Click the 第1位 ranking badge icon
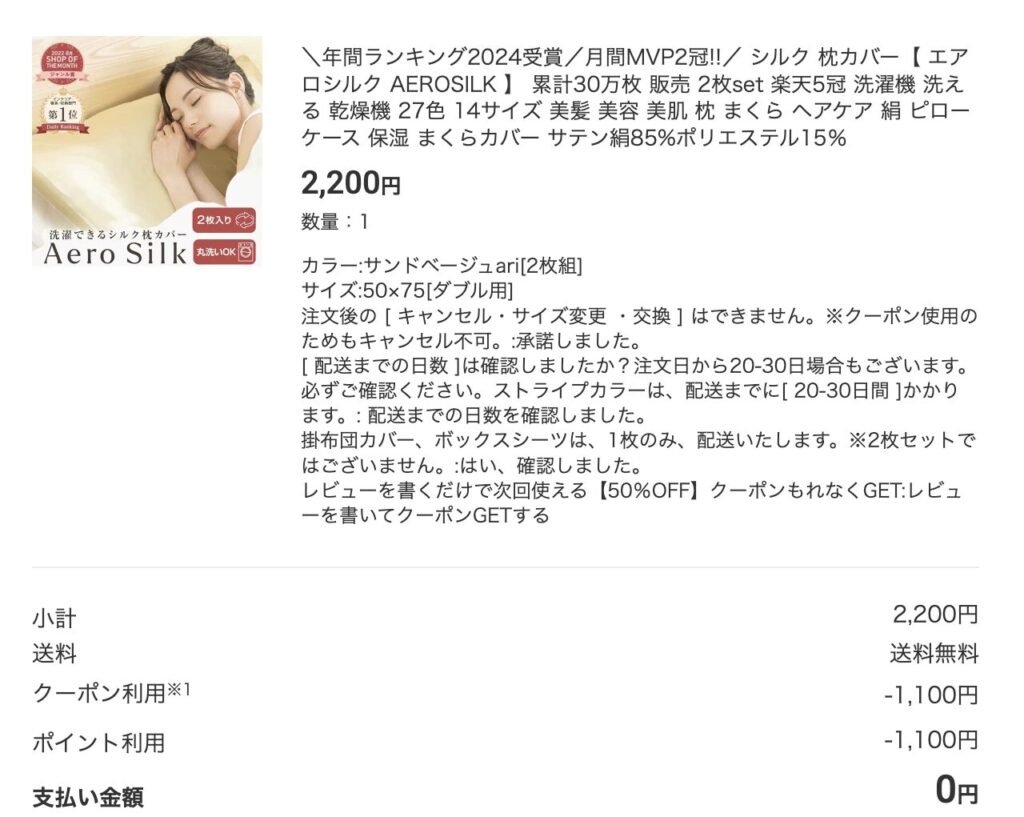 coord(63,113)
